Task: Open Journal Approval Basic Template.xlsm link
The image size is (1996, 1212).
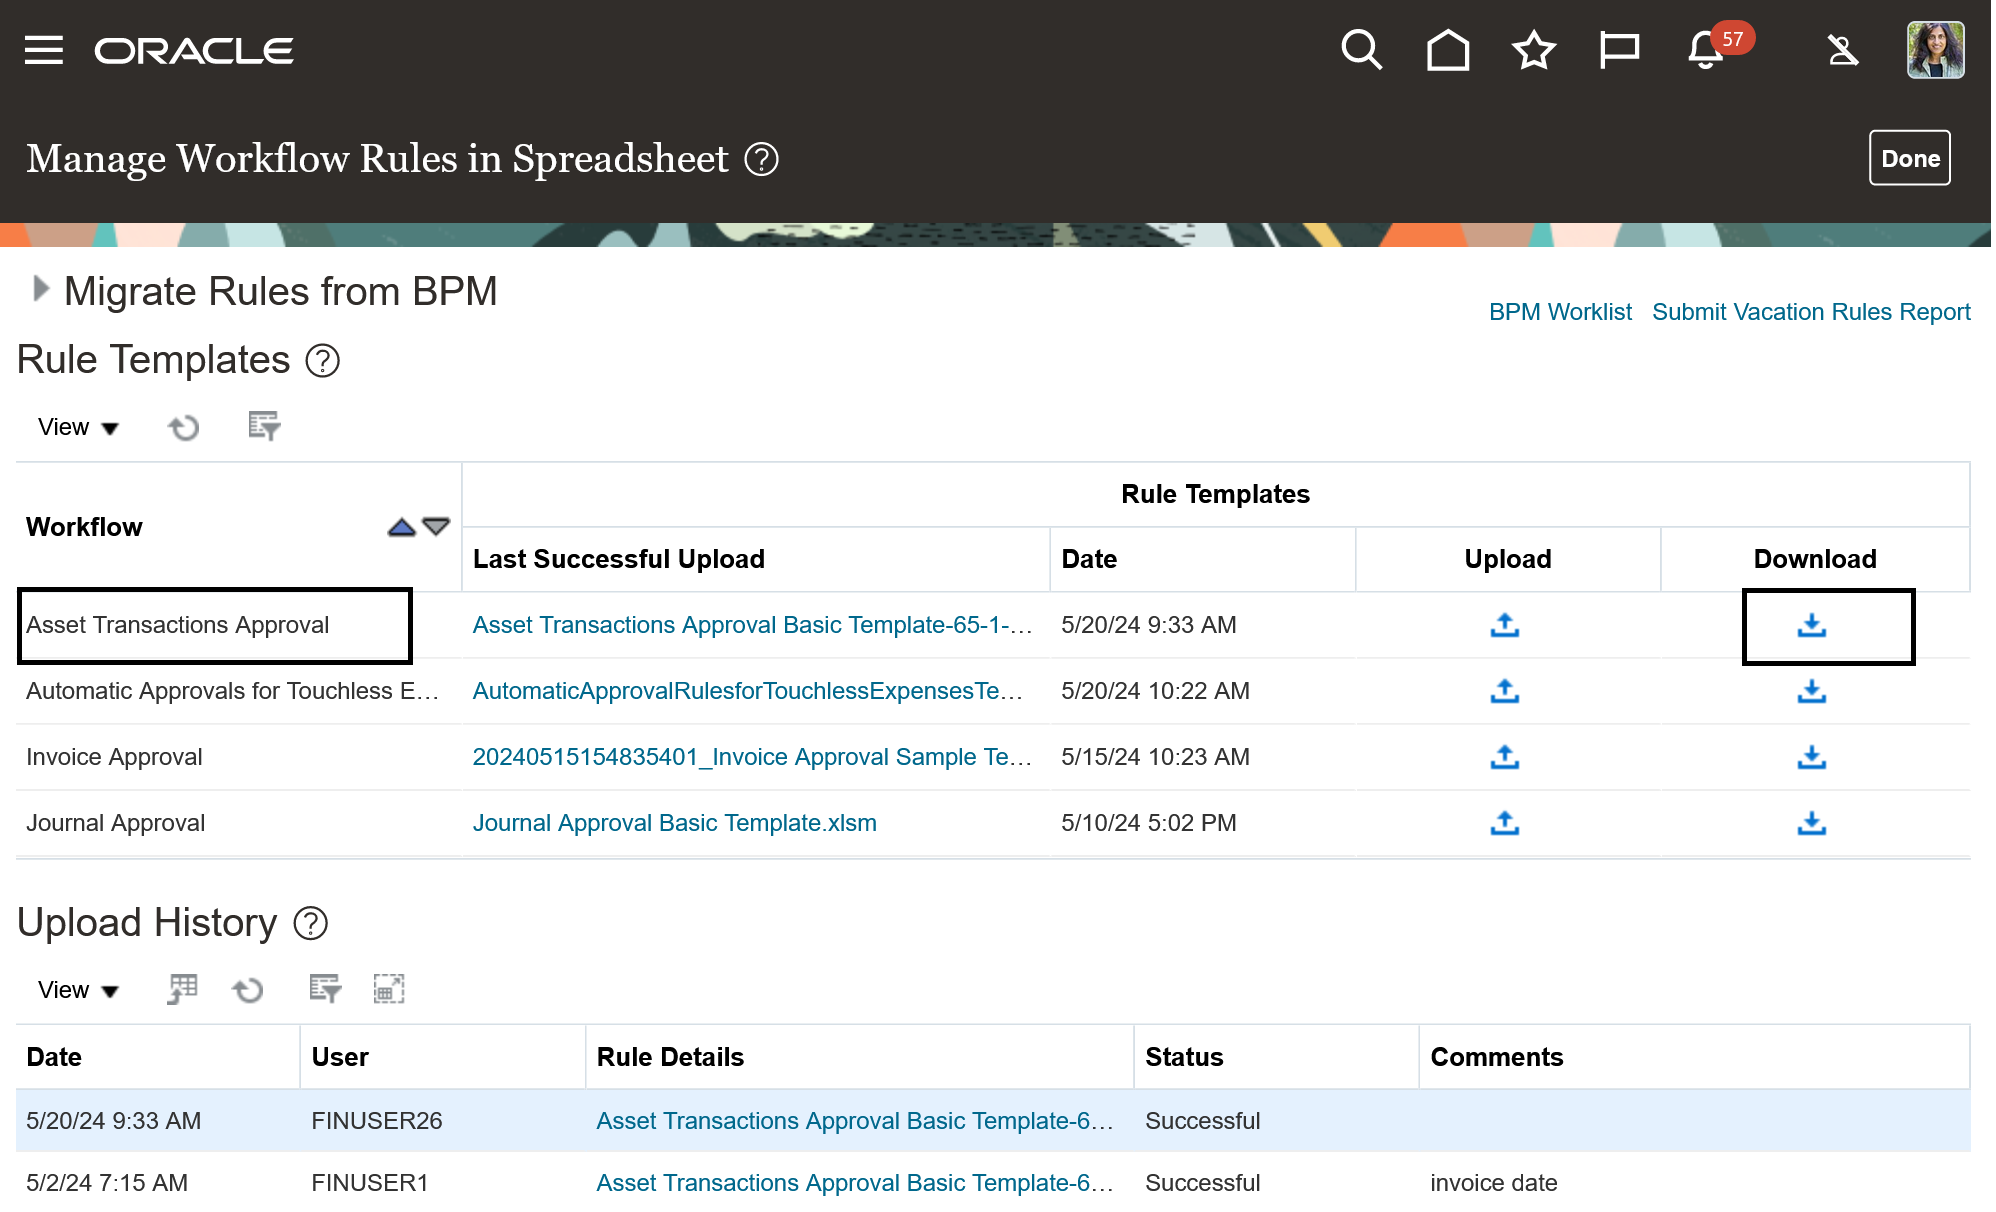Action: point(674,823)
